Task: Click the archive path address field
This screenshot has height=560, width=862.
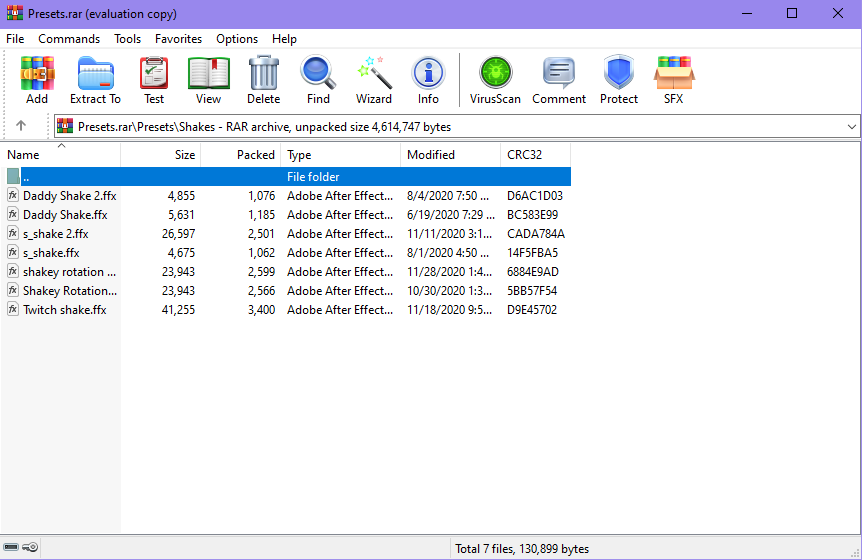Action: pos(457,127)
